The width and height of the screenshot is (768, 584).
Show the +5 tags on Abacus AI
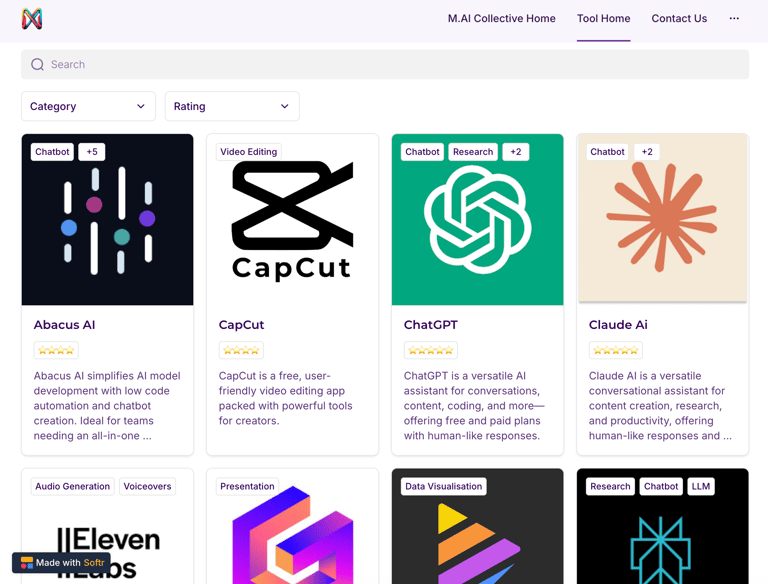[x=92, y=152]
